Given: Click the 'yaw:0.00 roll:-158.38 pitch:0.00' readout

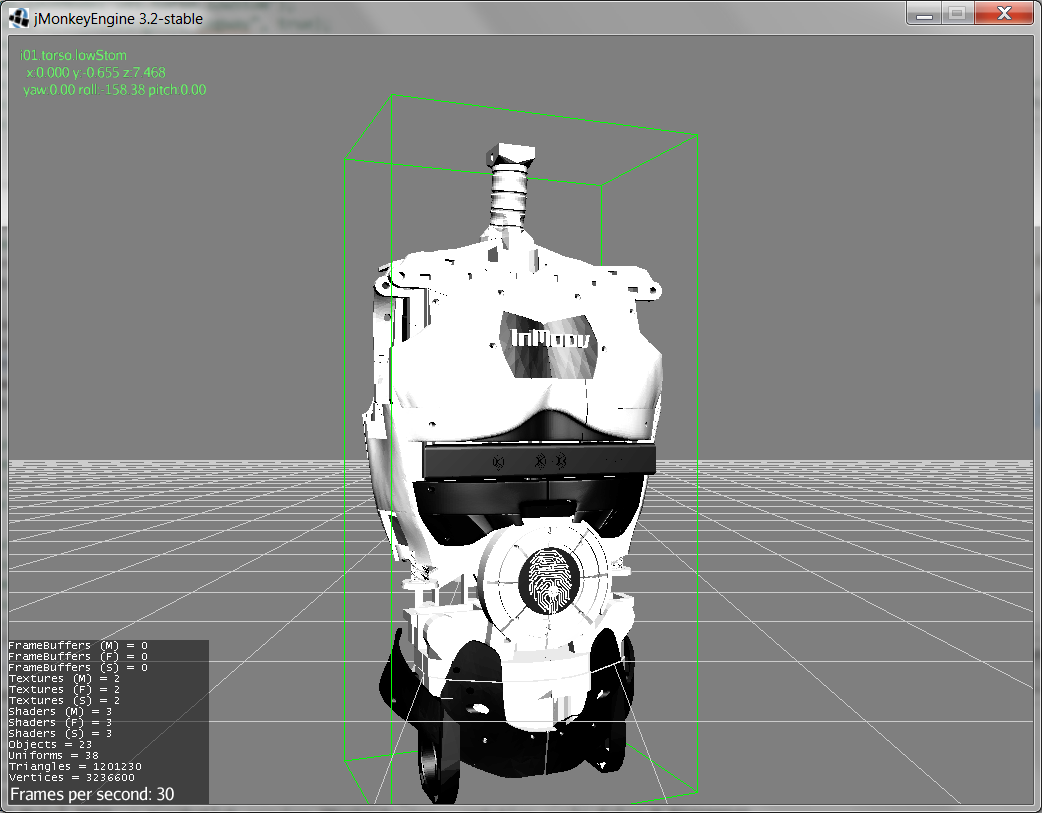Looking at the screenshot, I should click(114, 90).
